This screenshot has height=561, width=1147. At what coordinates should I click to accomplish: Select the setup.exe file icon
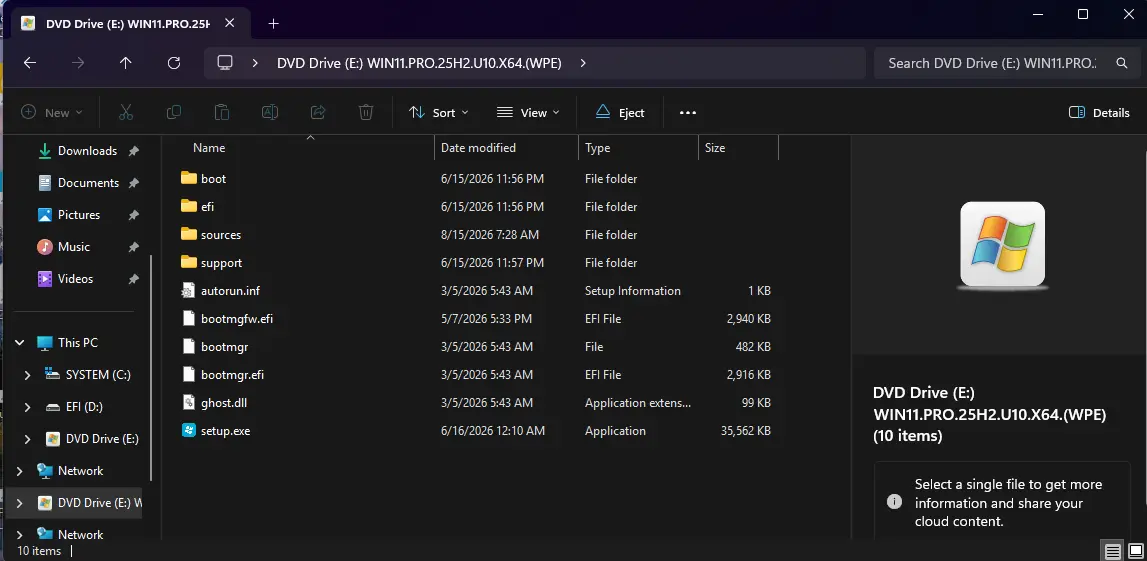pyautogui.click(x=189, y=430)
